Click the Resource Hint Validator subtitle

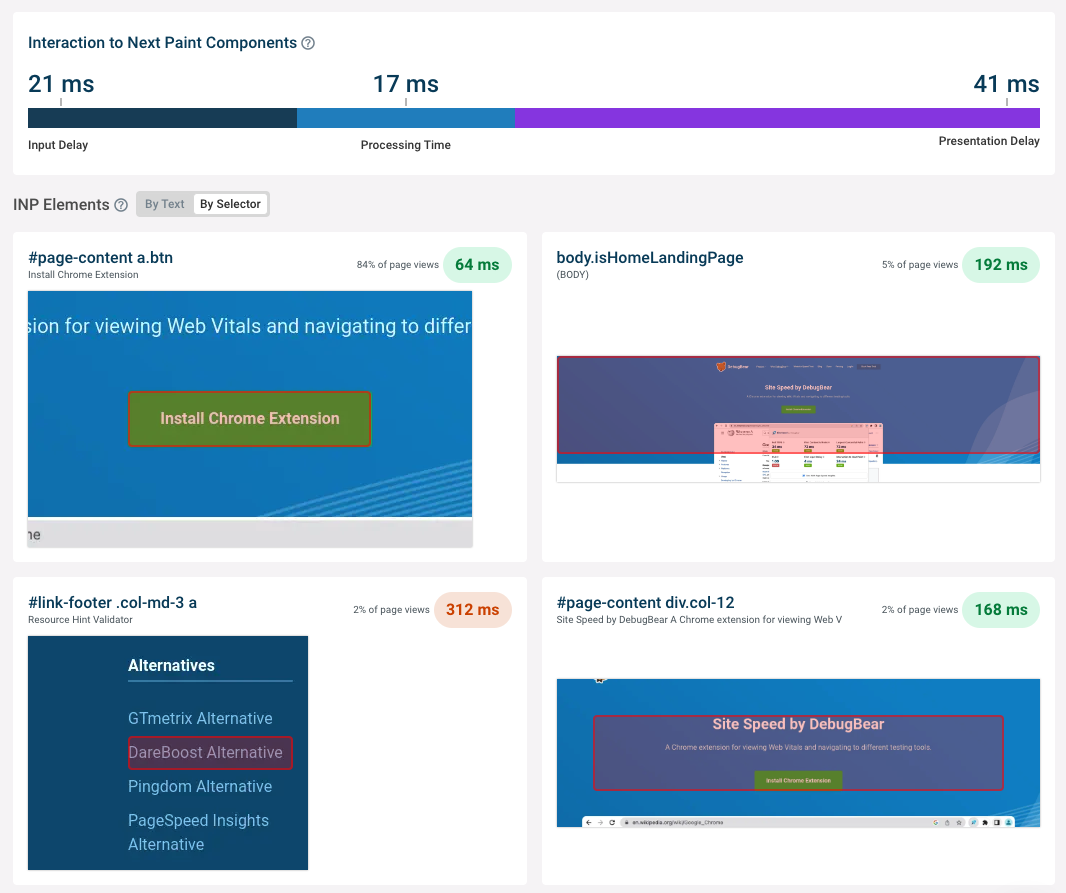[80, 620]
